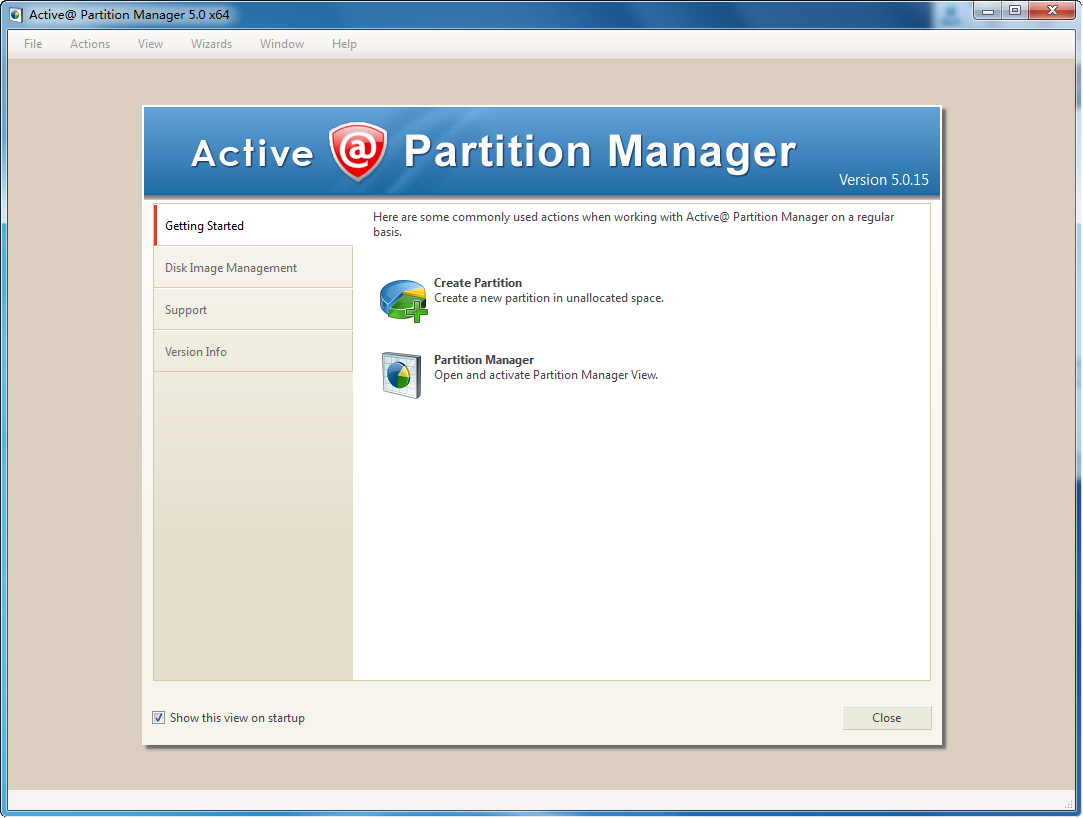Click the red Active@ shield logo

pos(358,151)
